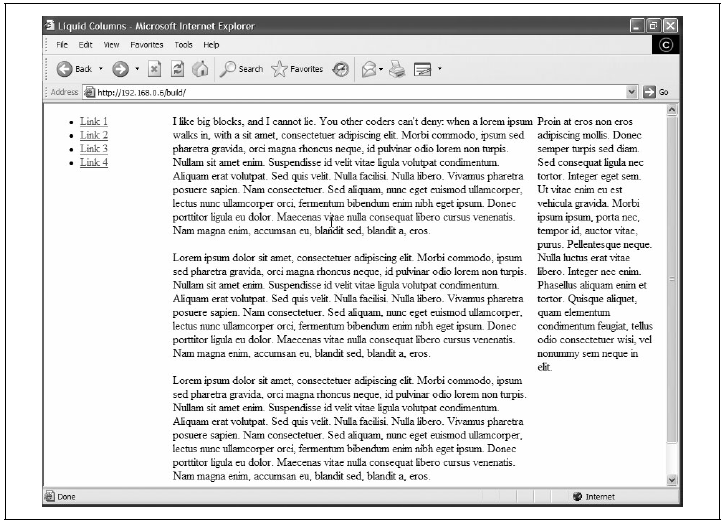Open the Help menu
Viewport: 727px width, 525px height.
(211, 45)
